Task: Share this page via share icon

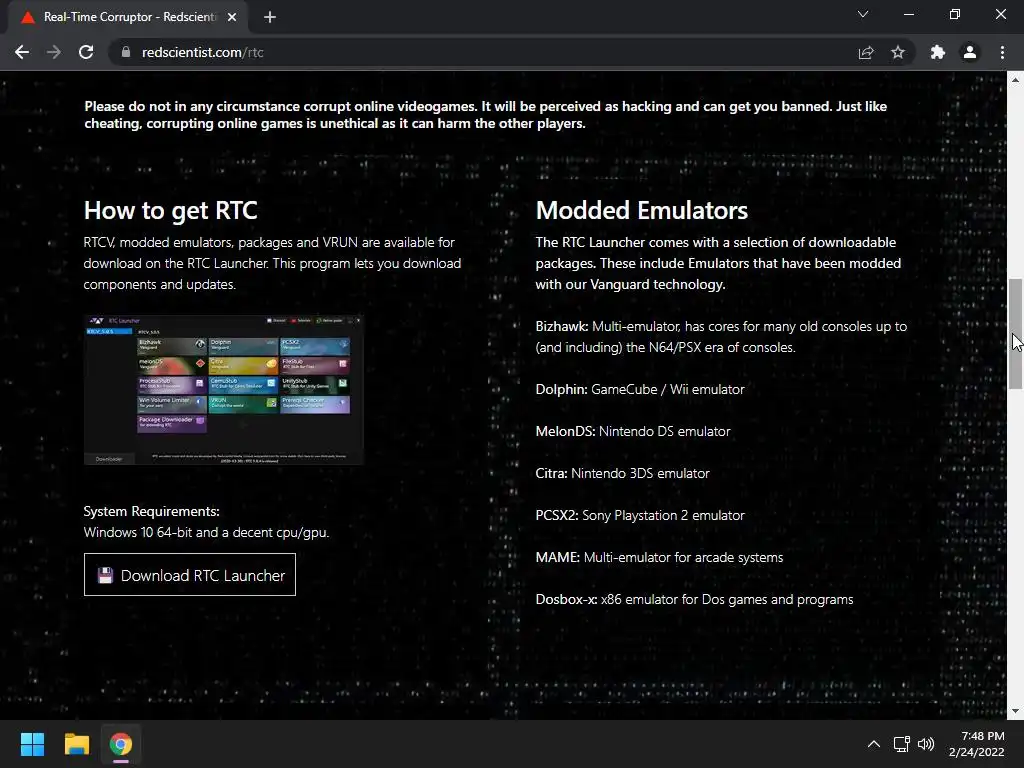Action: 866,52
